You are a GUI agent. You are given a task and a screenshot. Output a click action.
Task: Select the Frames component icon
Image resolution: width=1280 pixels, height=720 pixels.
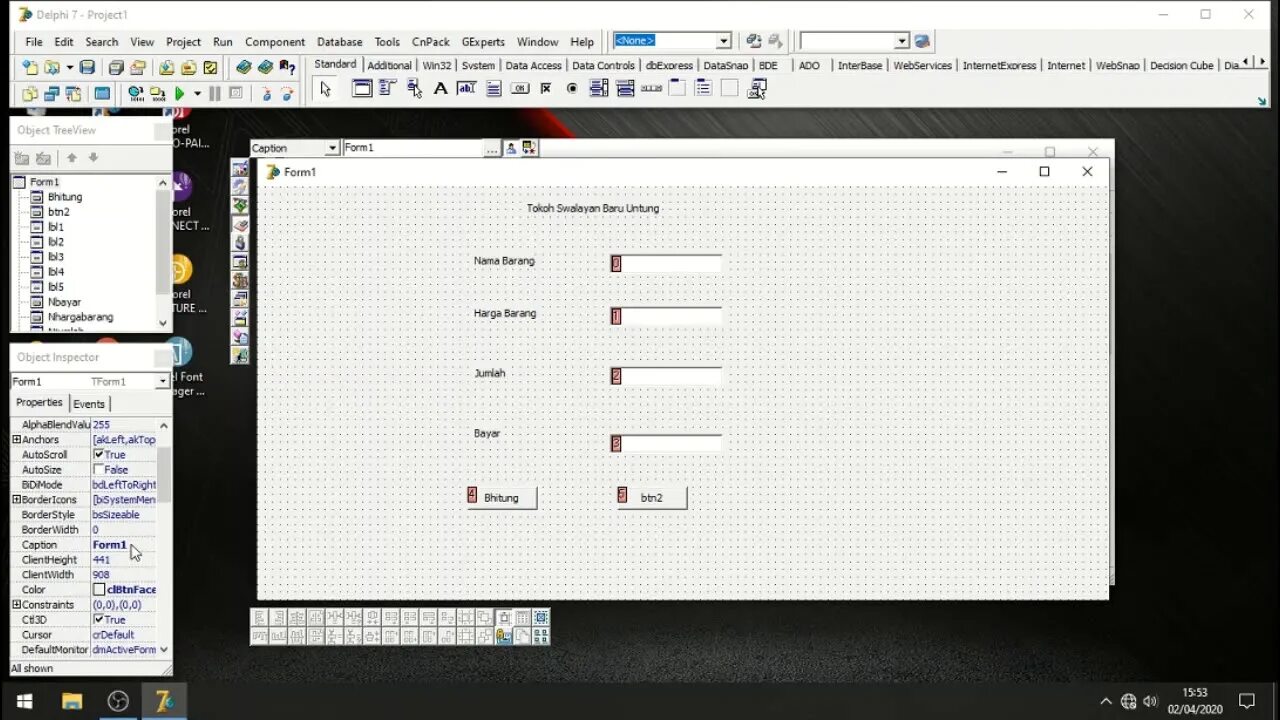362,89
